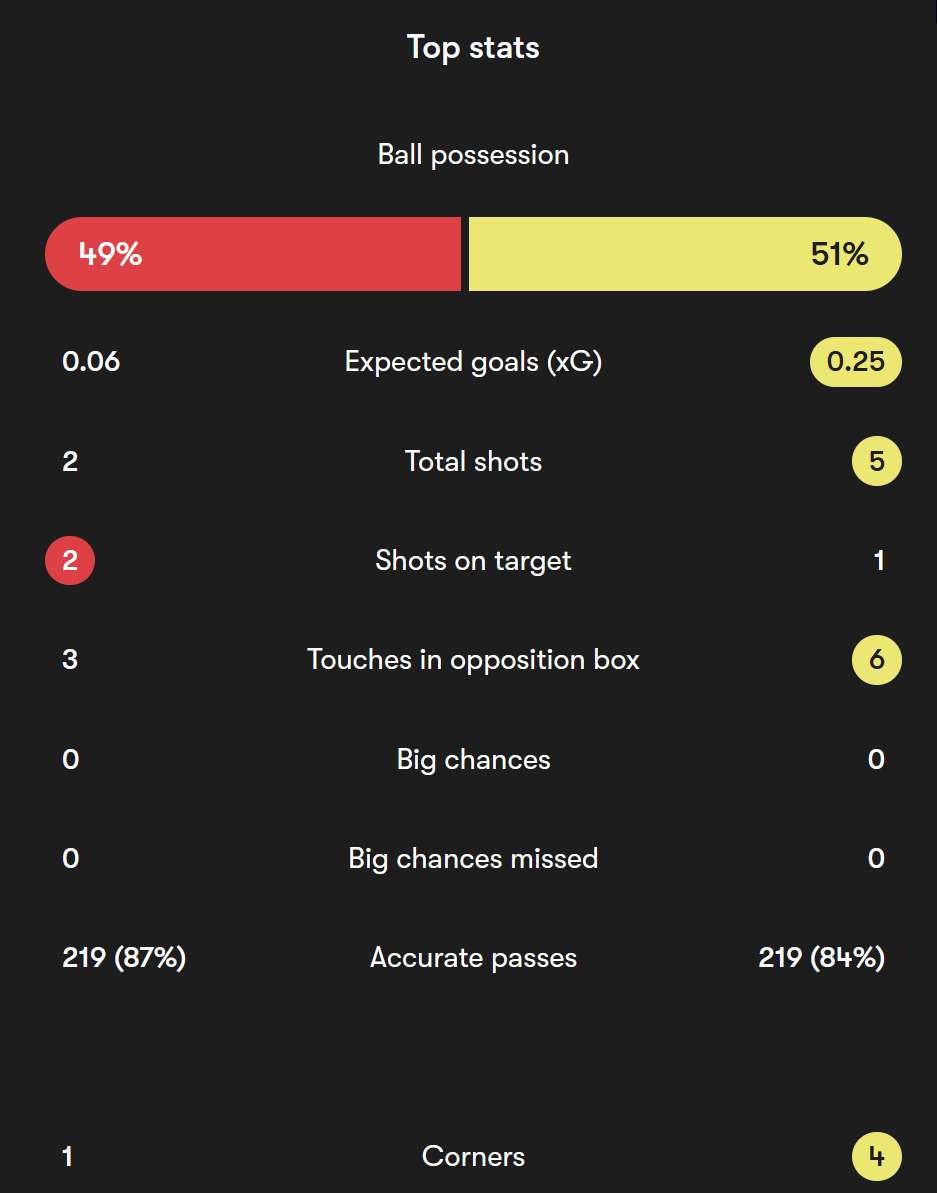
Task: Select Touches in opposition box label
Action: pos(473,660)
